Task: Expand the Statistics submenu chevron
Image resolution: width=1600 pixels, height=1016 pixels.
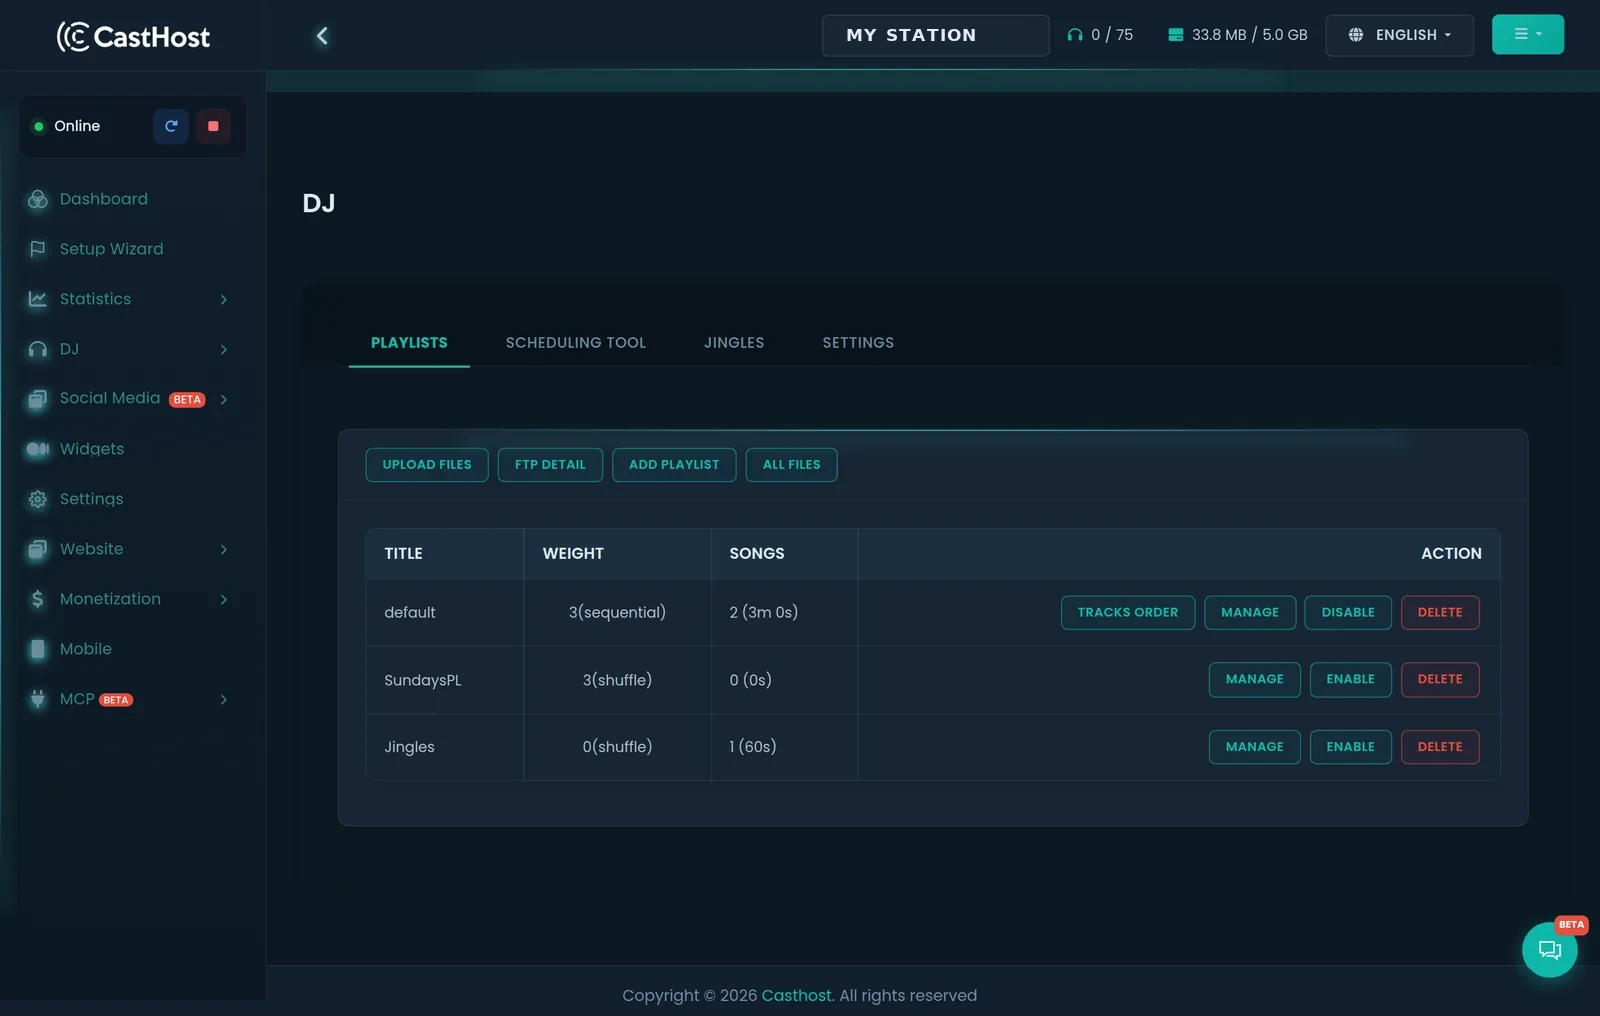Action: coord(224,299)
